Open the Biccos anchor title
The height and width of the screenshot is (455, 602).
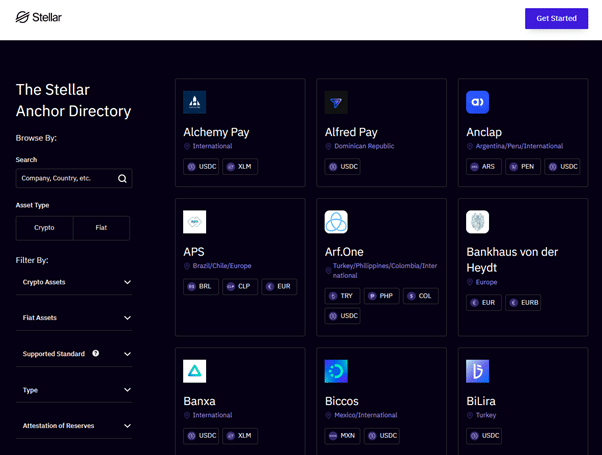(342, 401)
